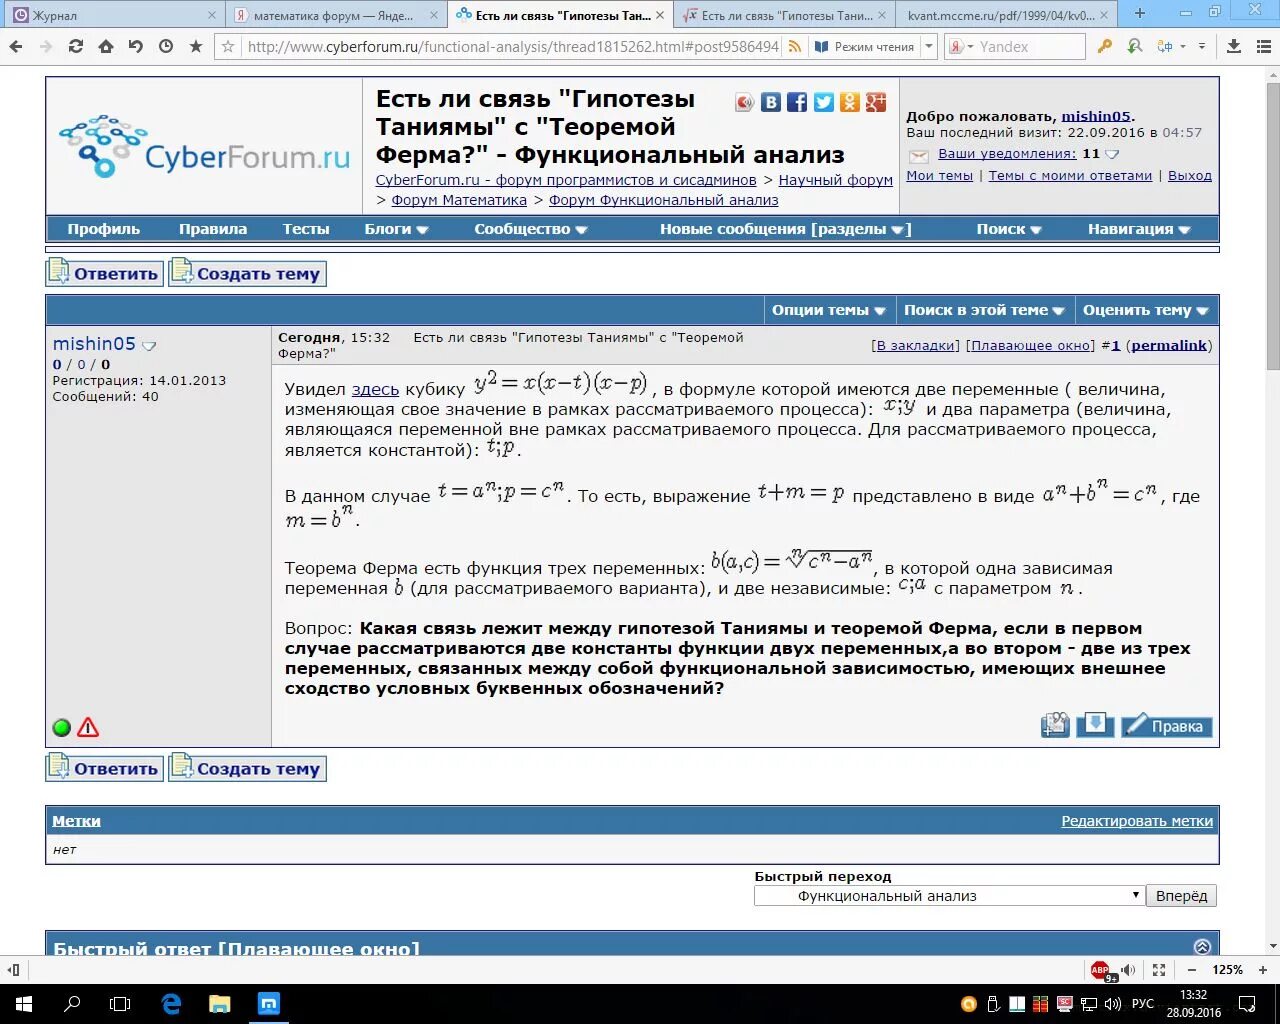This screenshot has width=1280, height=1024.
Task: Share the thread on Google Plus
Action: (x=877, y=102)
